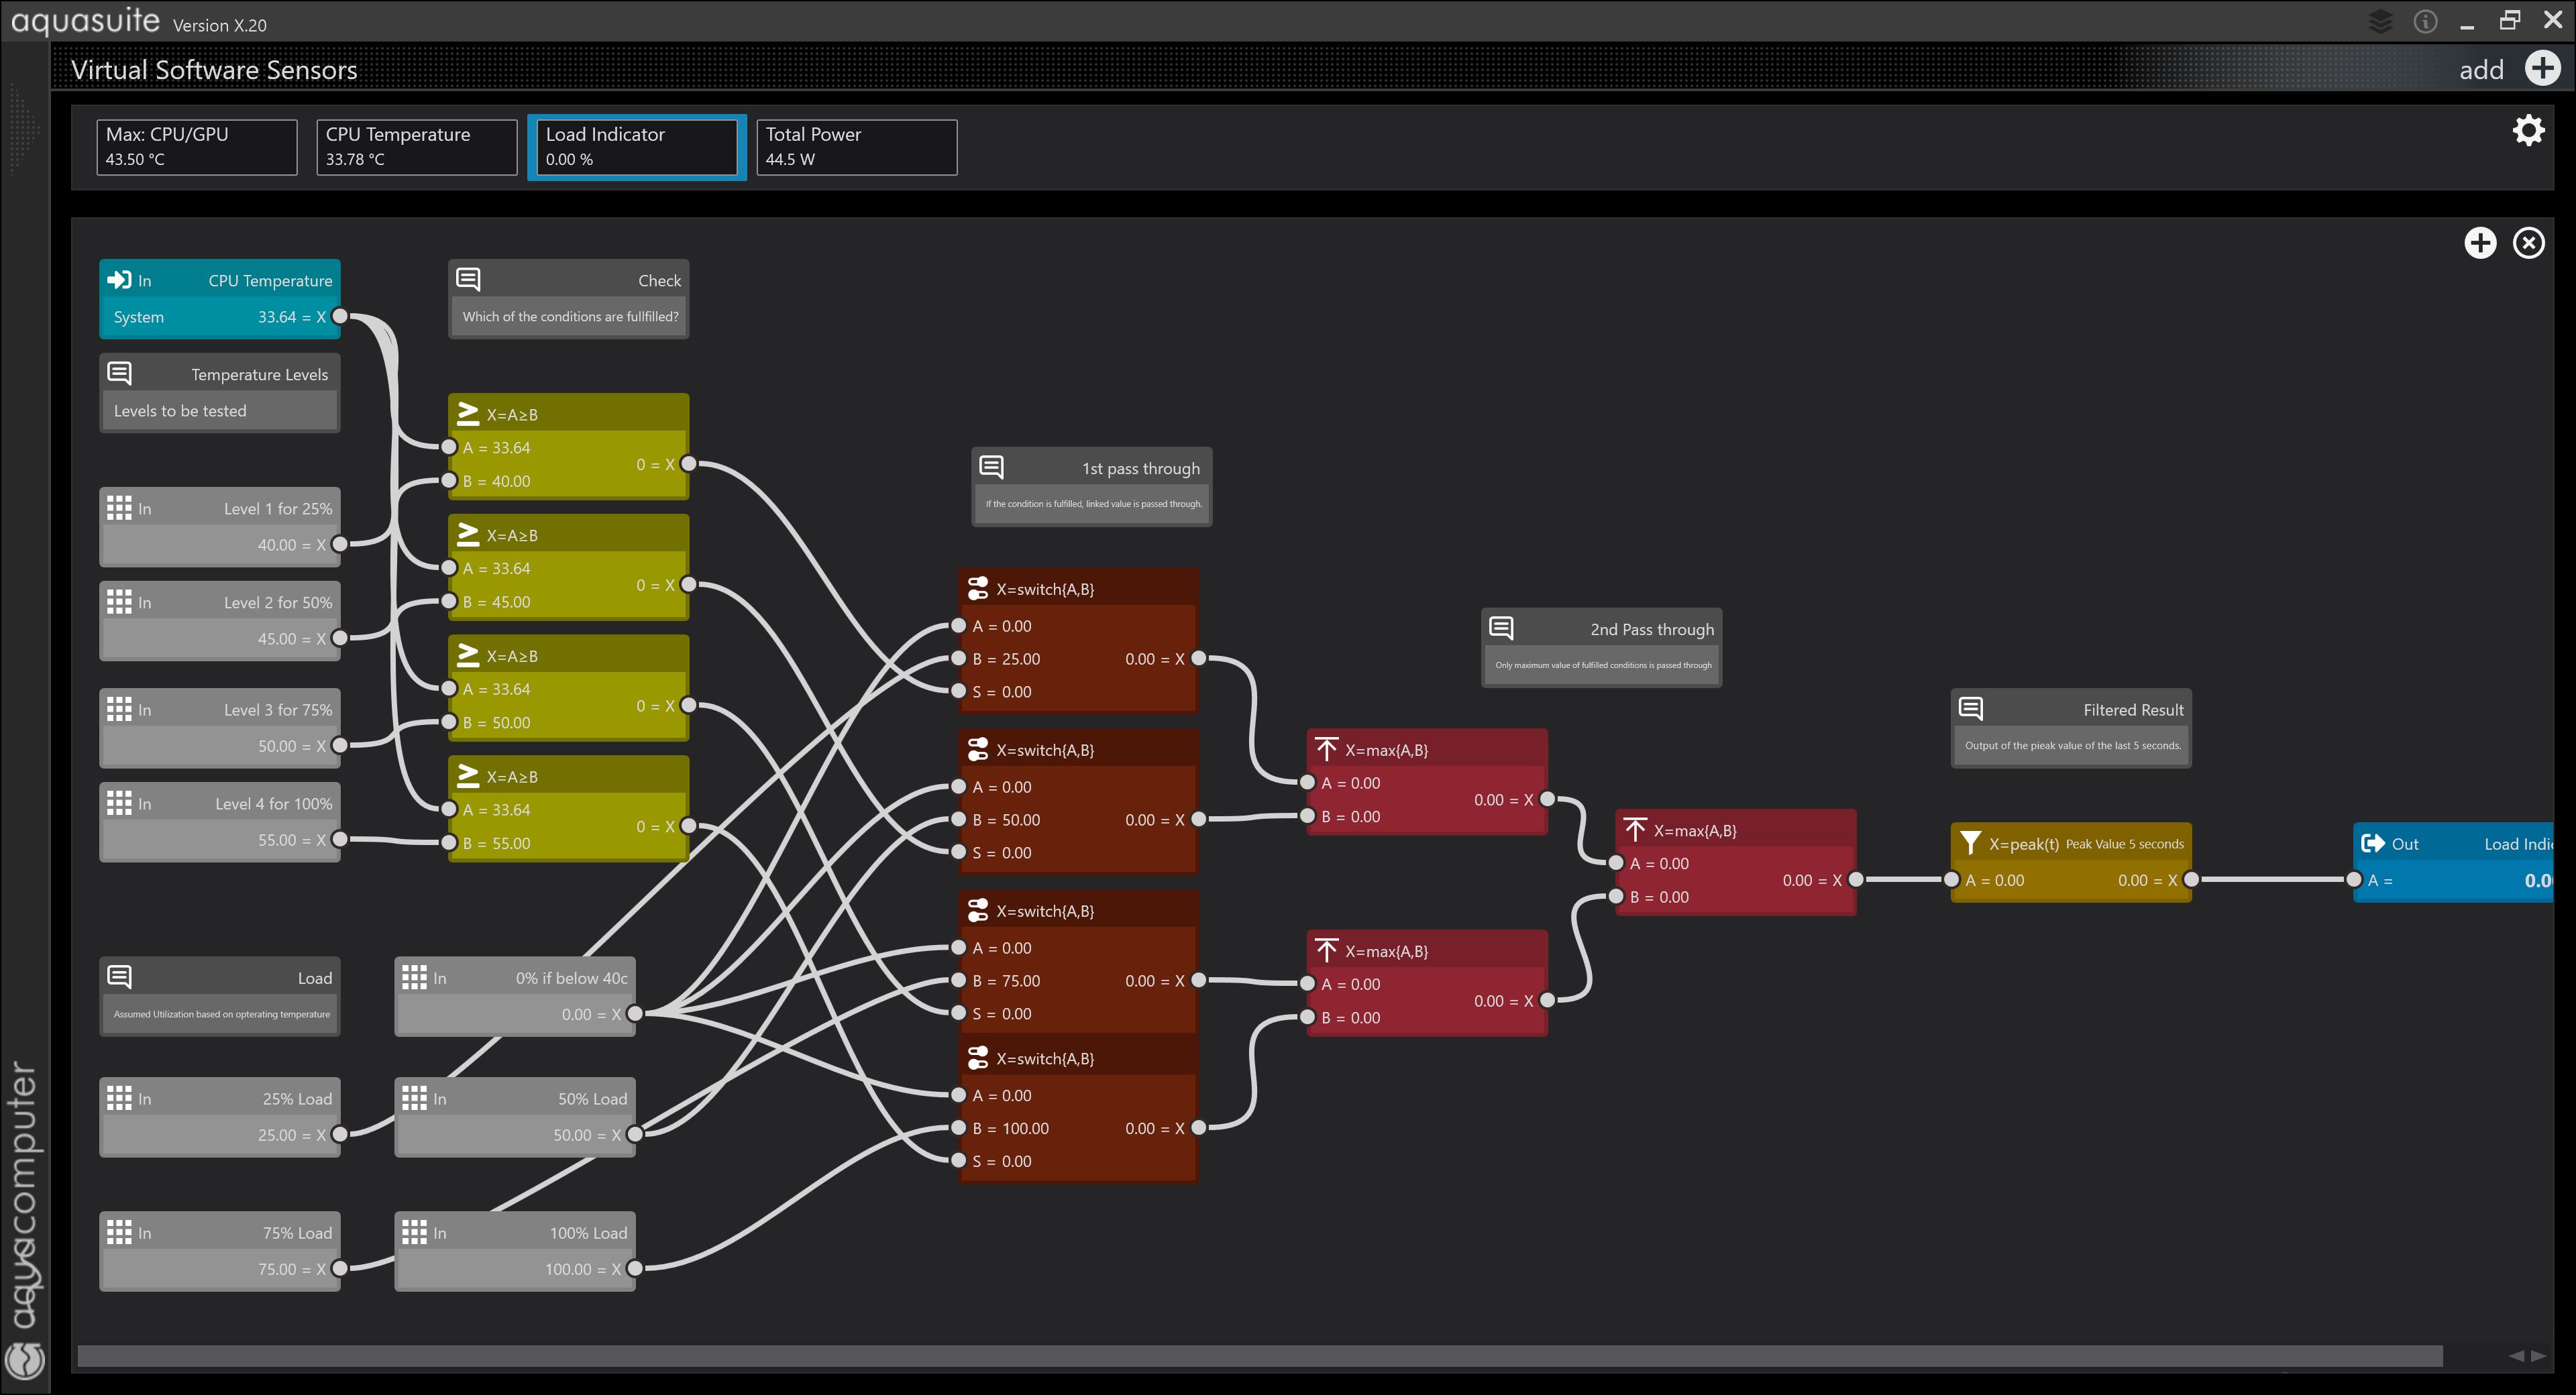Click the horizontal scrollbar at bottom
2576x1395 pixels.
point(1260,1356)
